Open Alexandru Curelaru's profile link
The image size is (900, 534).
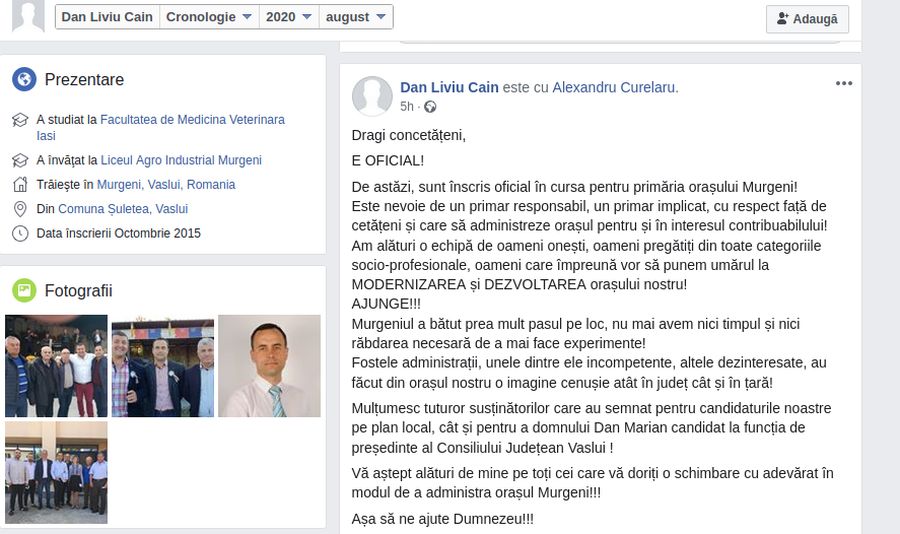tap(615, 87)
